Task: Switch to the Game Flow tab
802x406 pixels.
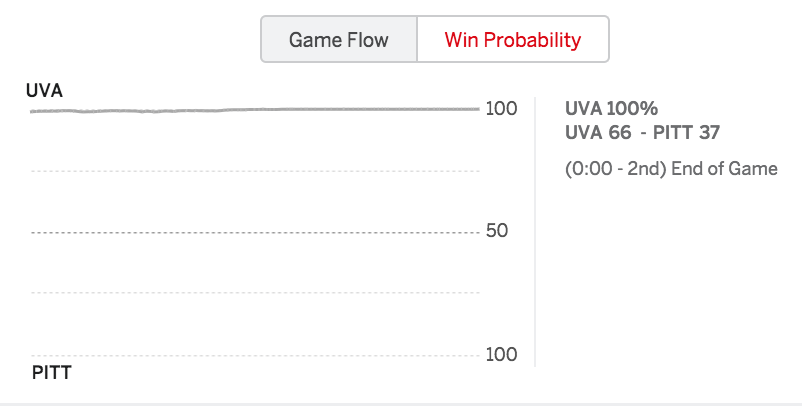Action: tap(339, 39)
